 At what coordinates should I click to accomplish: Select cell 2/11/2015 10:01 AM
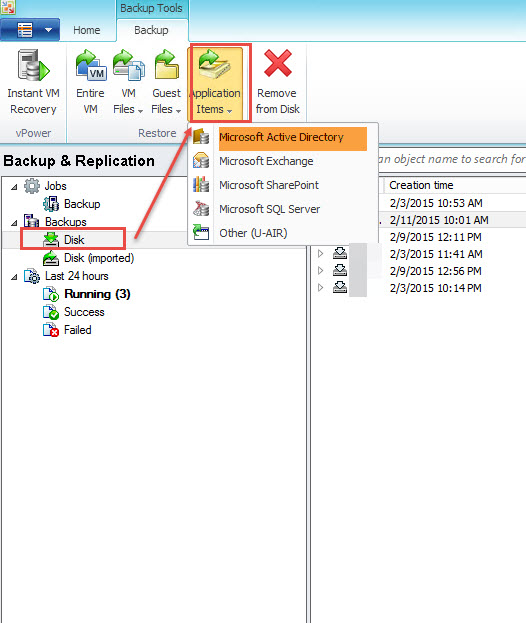[x=439, y=220]
